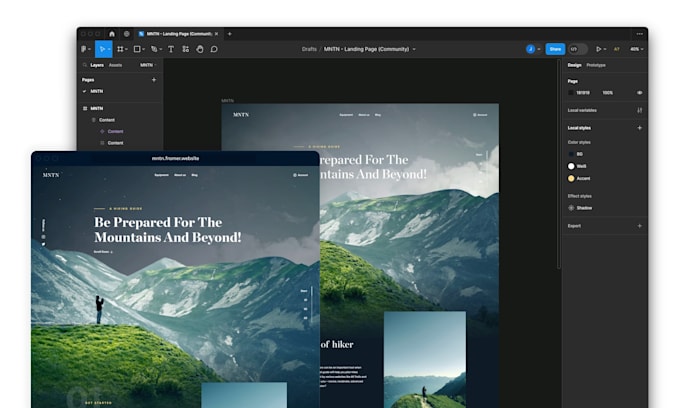Click the user avatar in Figma toolbar
This screenshot has width=680, height=408.
[530, 49]
